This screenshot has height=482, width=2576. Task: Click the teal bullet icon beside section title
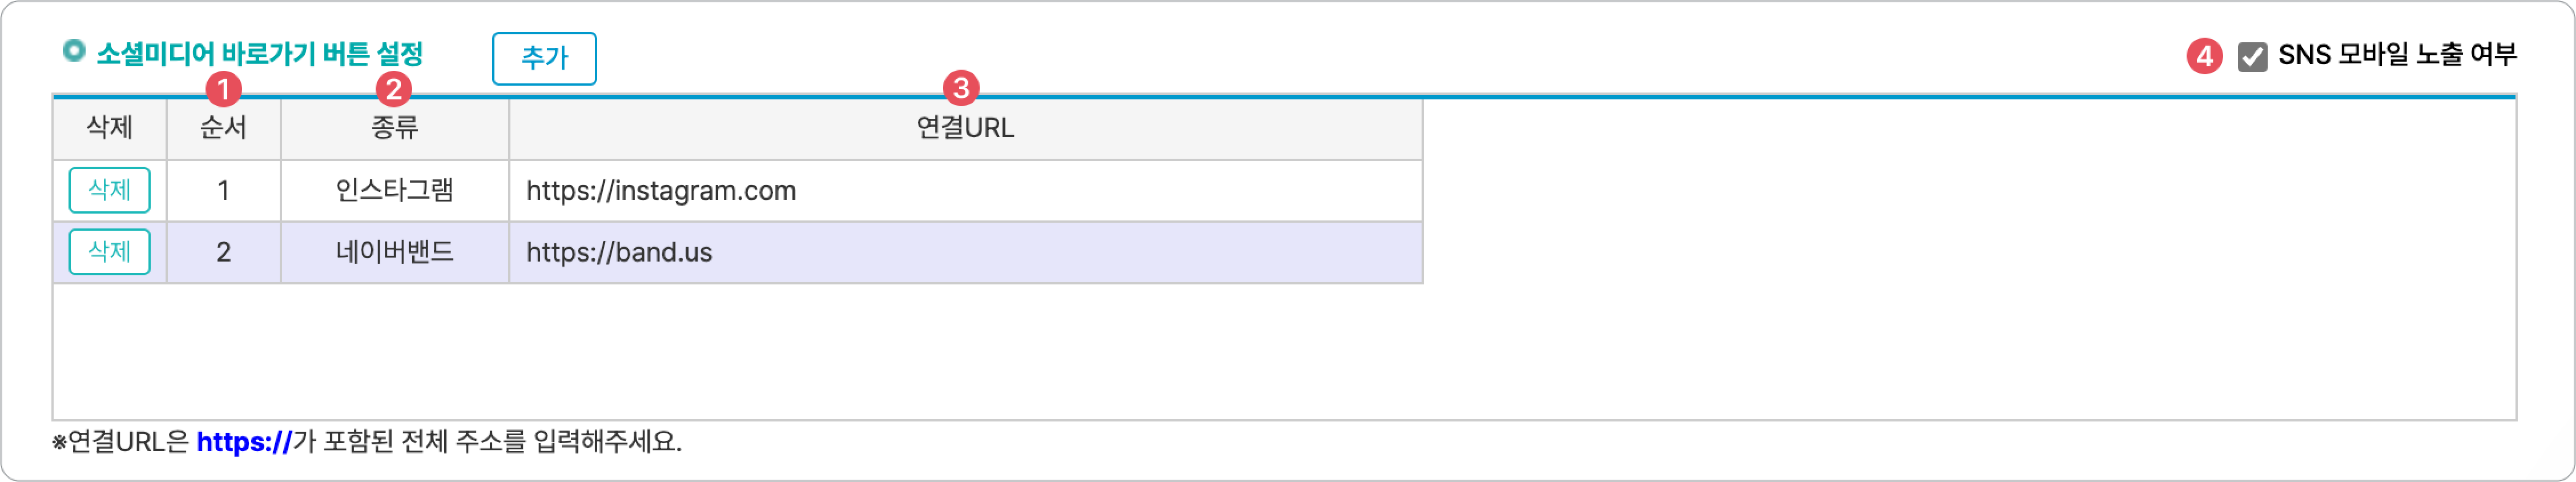pyautogui.click(x=73, y=50)
